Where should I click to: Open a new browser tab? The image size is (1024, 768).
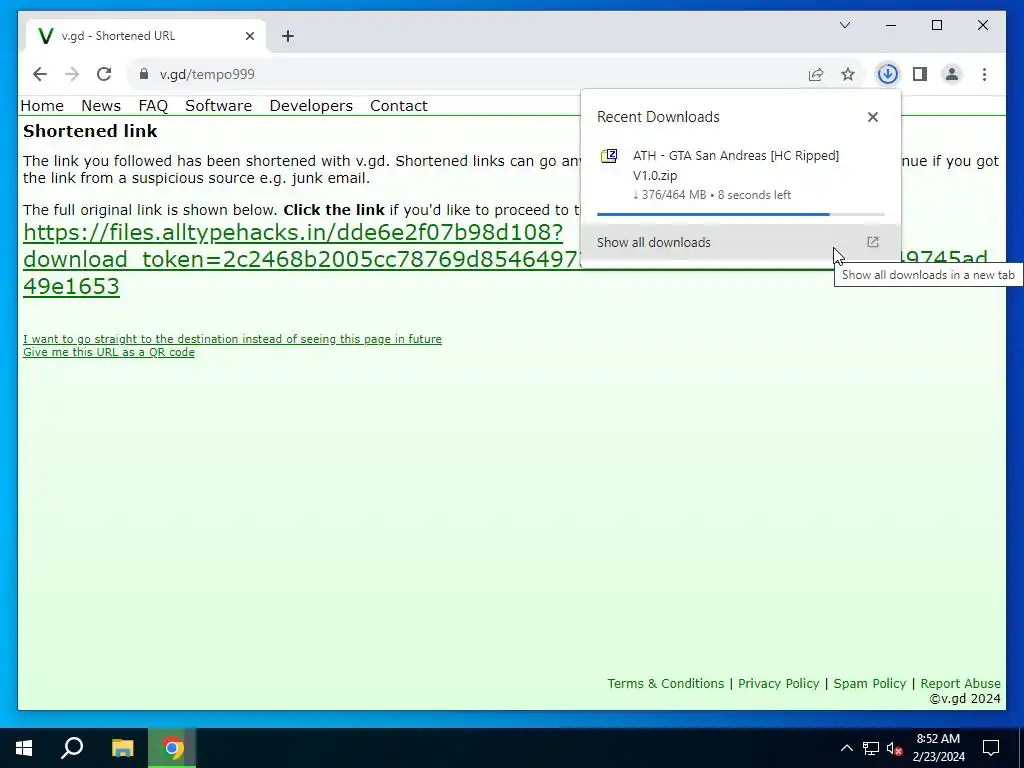tap(288, 36)
